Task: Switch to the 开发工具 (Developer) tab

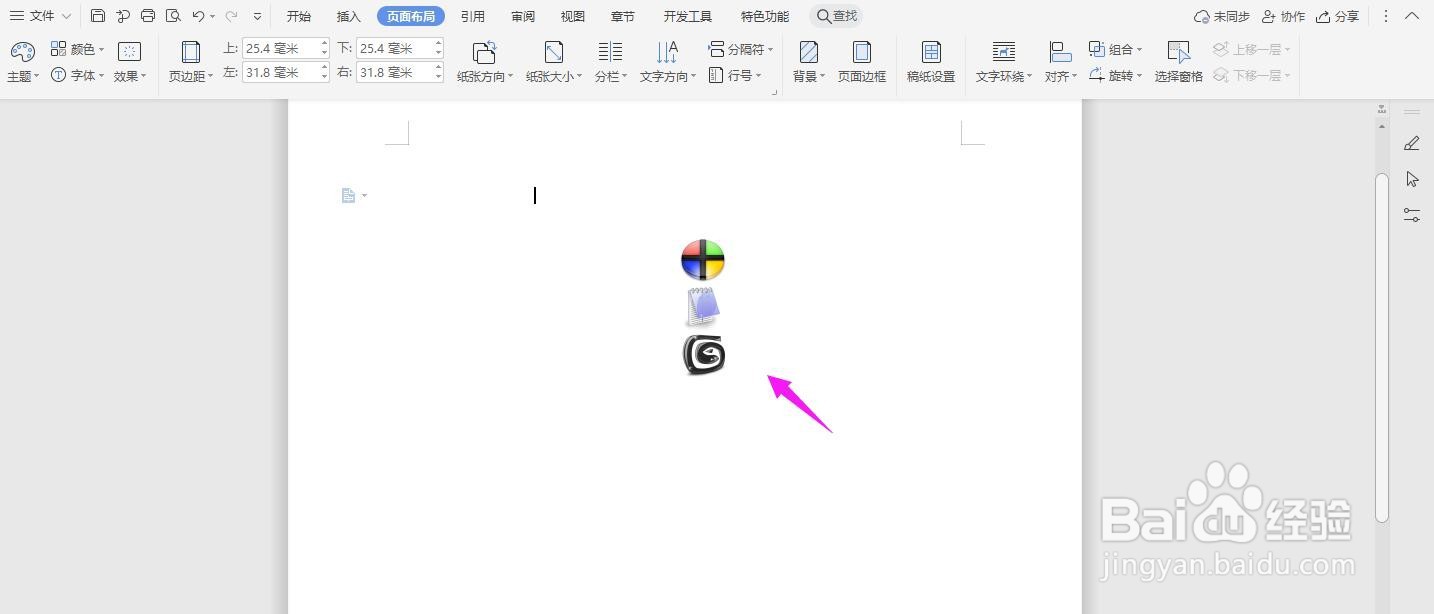Action: (x=688, y=16)
